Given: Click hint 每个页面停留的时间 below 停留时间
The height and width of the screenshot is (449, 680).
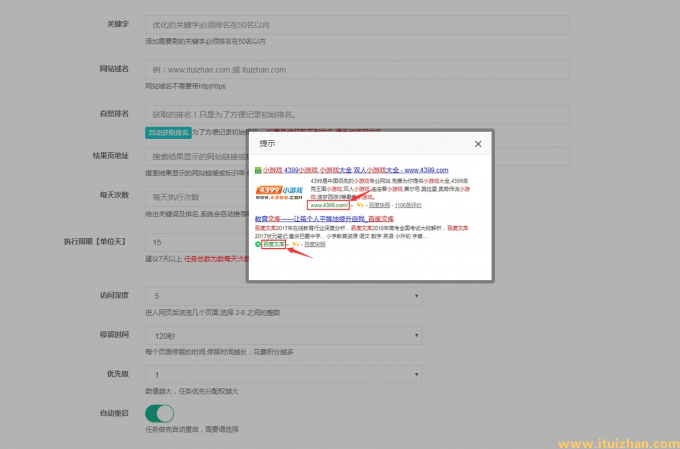Looking at the screenshot, I should (x=219, y=352).
